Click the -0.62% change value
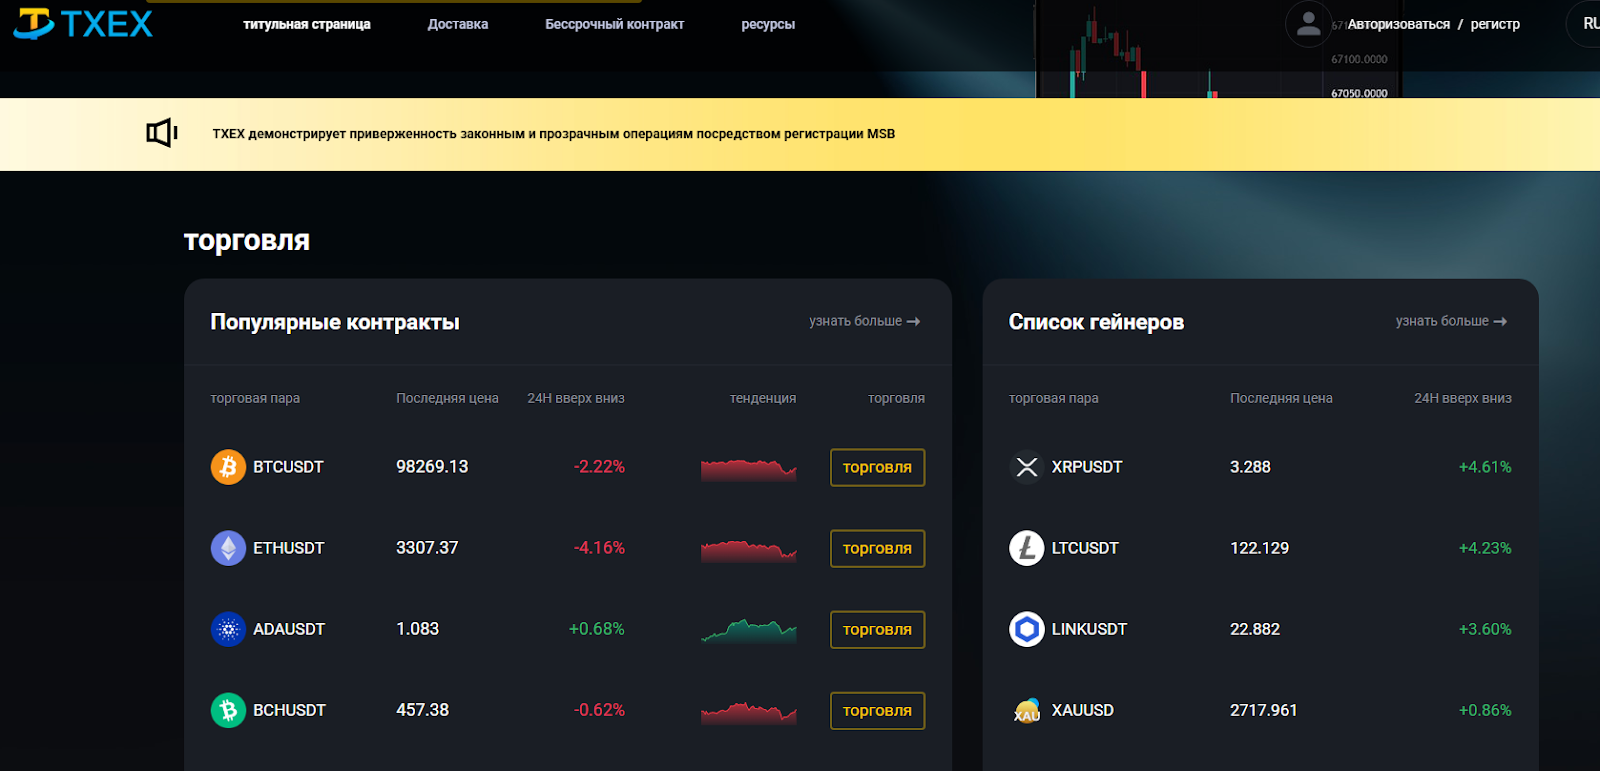This screenshot has height=771, width=1600. tap(599, 710)
